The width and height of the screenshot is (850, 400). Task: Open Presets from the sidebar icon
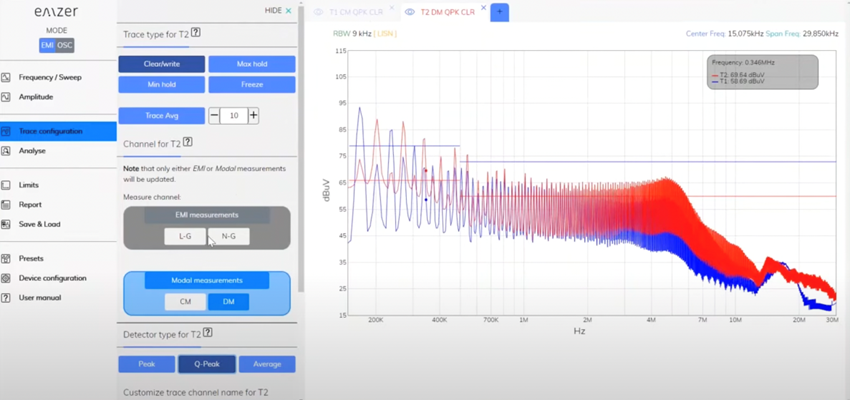pos(6,259)
